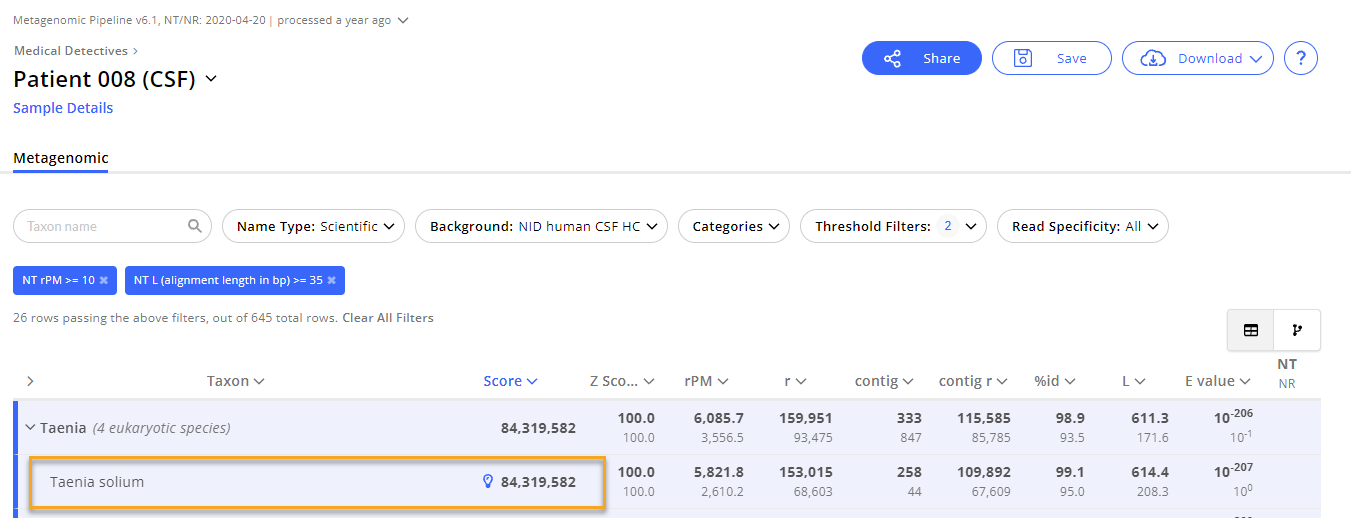Switch to table view icon
The width and height of the screenshot is (1351, 518).
point(1251,330)
